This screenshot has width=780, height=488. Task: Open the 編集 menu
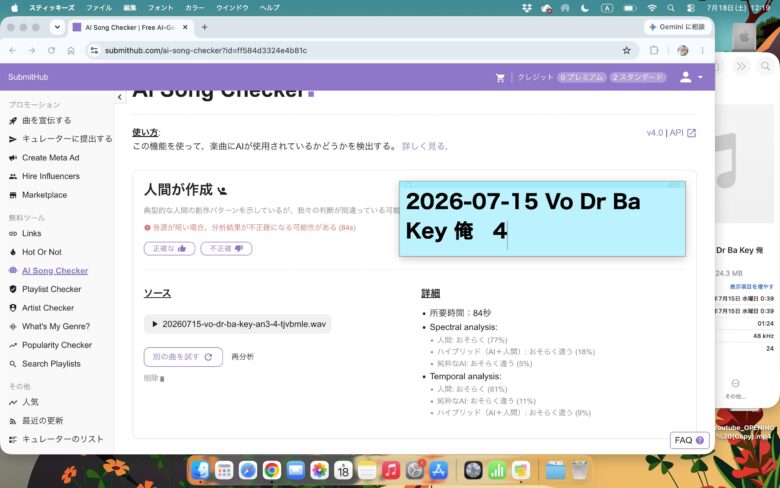tap(130, 8)
